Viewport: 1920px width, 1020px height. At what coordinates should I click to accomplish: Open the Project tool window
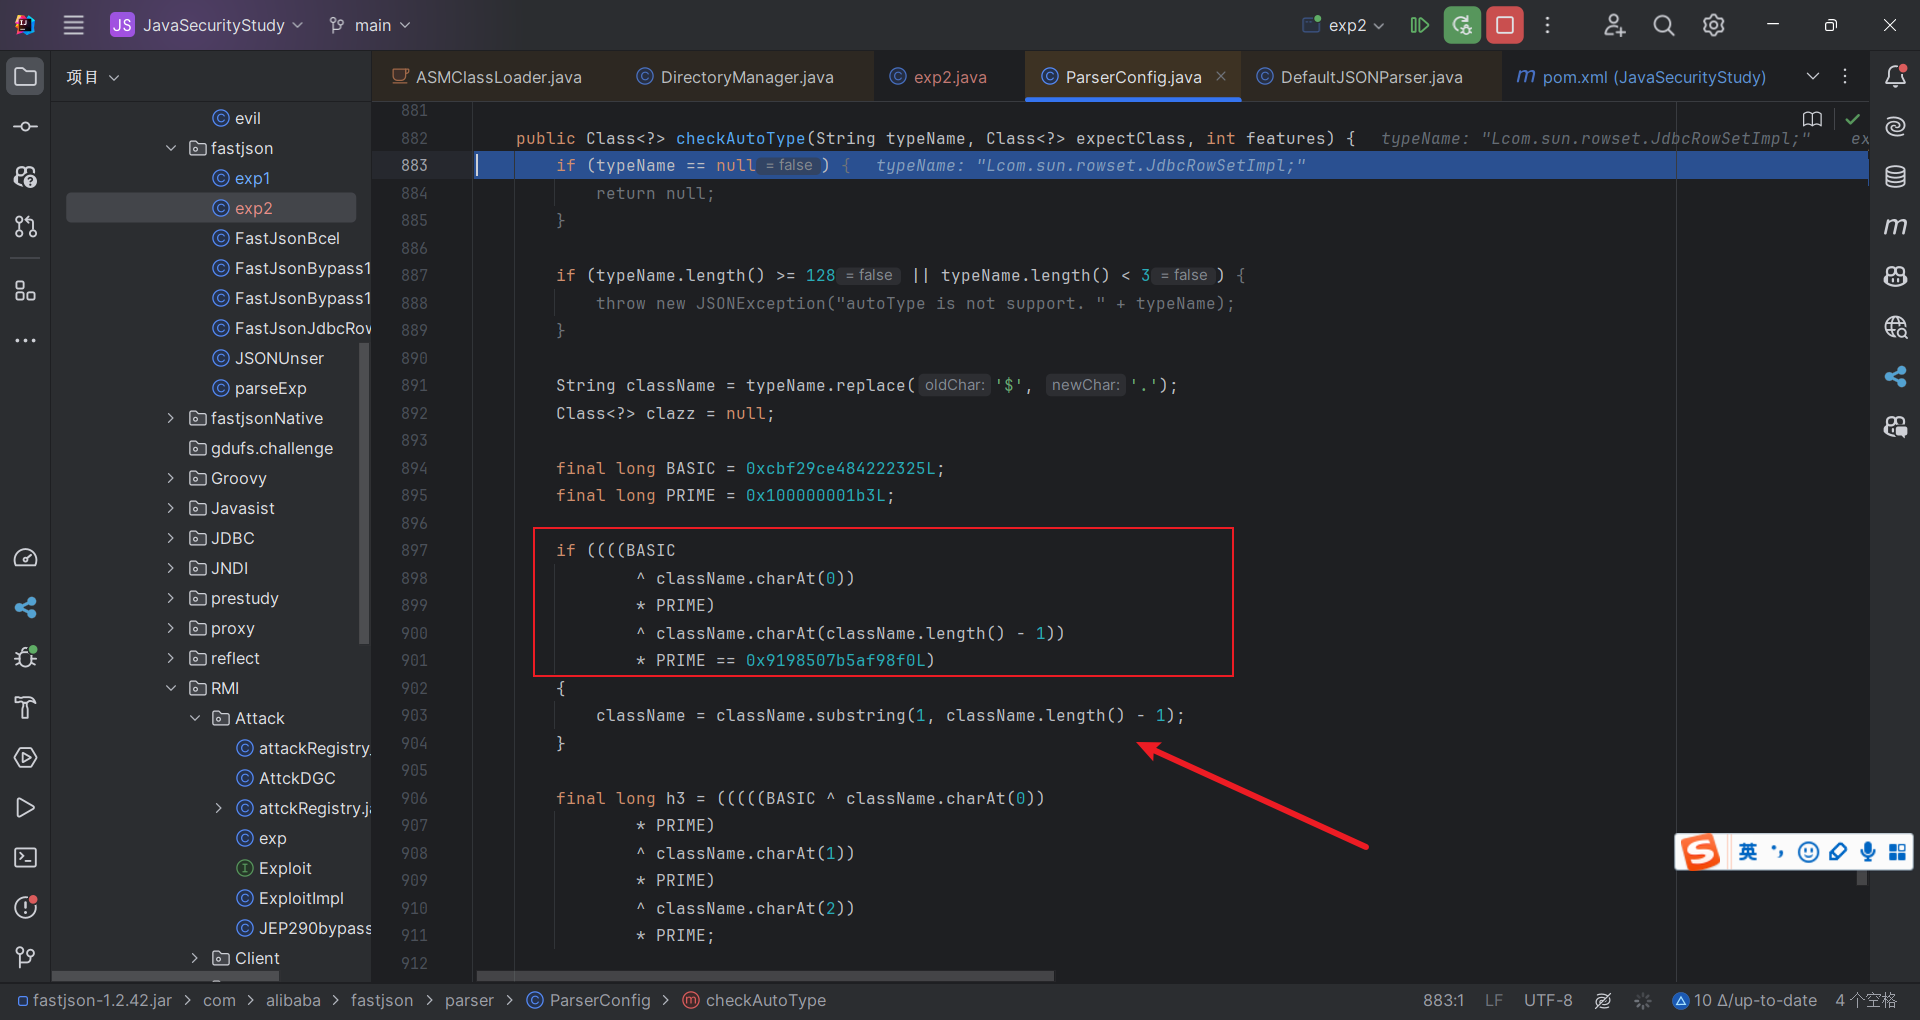26,77
